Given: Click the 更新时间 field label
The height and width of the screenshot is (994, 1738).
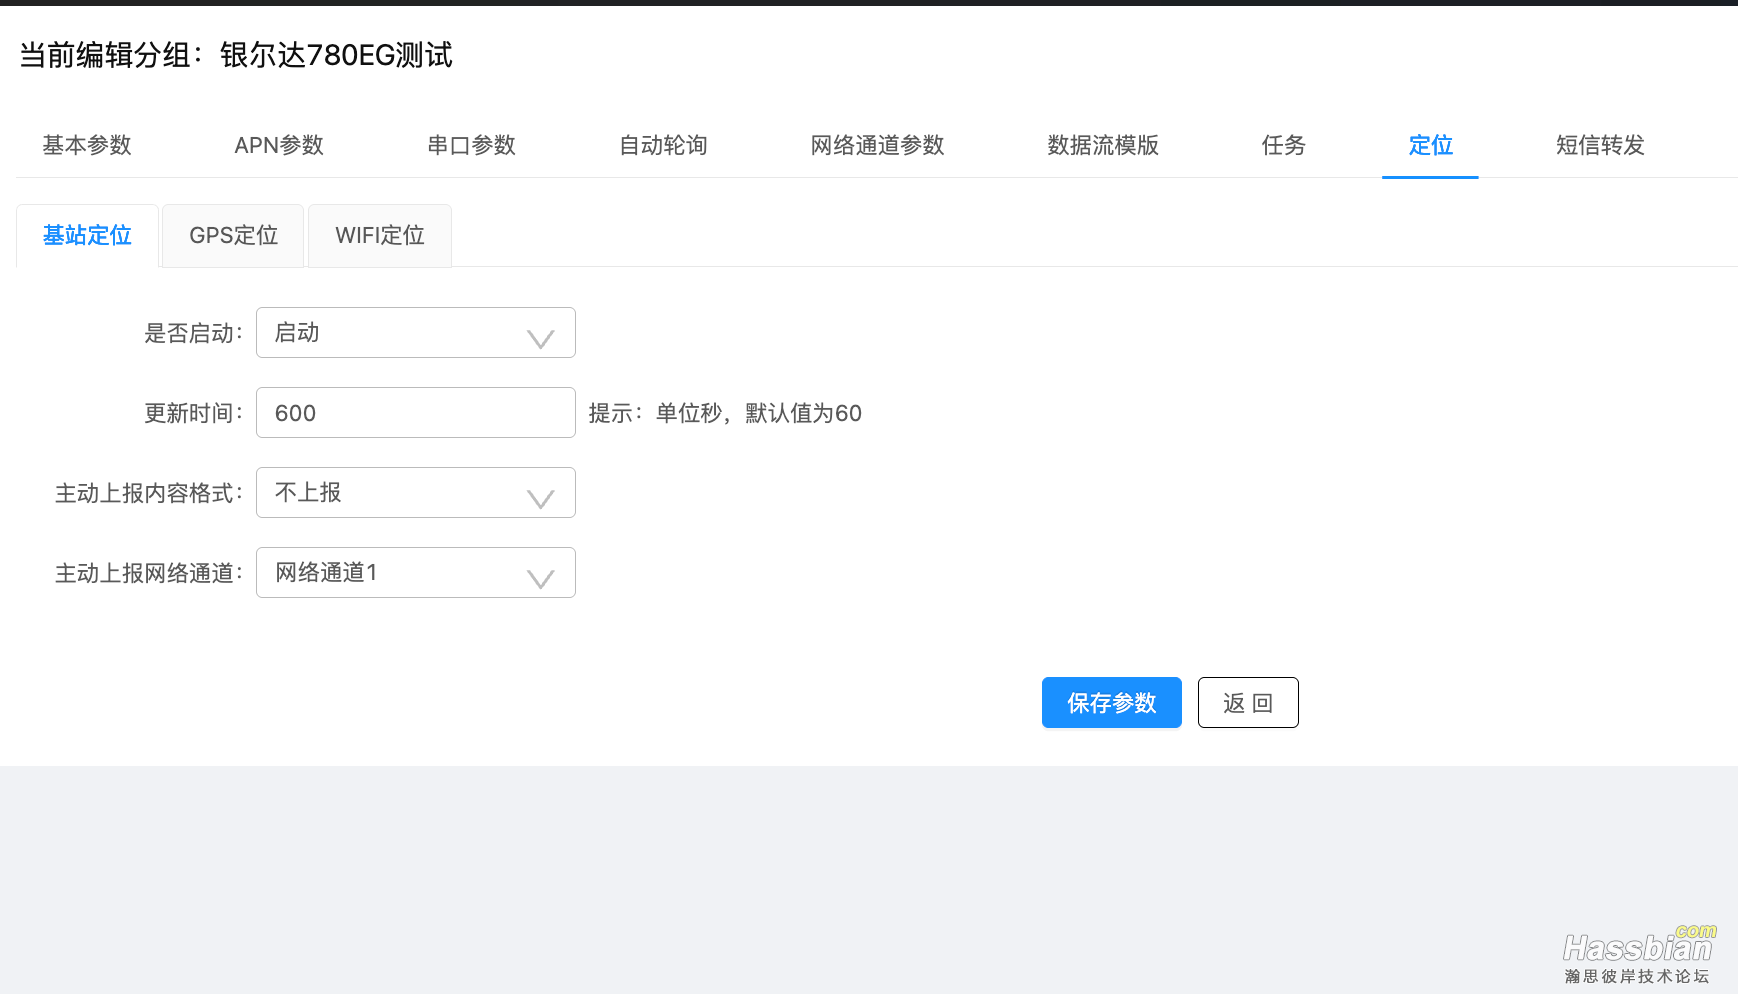Looking at the screenshot, I should [x=193, y=413].
